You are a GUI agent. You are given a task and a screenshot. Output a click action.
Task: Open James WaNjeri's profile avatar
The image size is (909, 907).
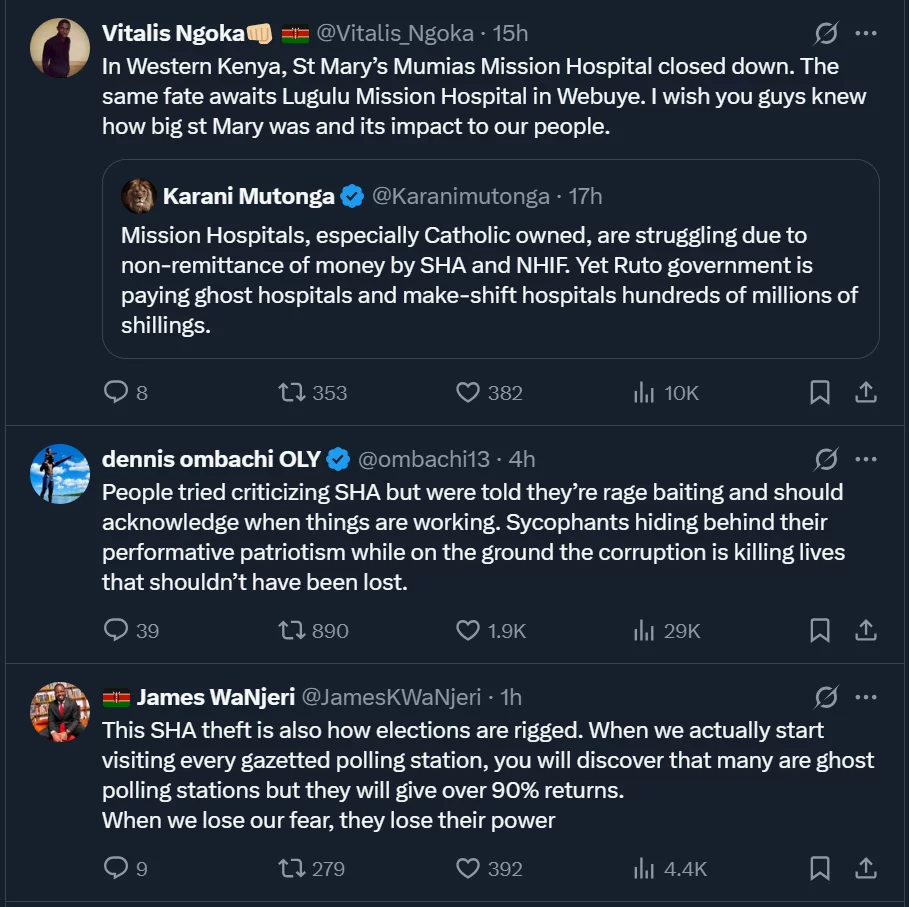pos(60,711)
